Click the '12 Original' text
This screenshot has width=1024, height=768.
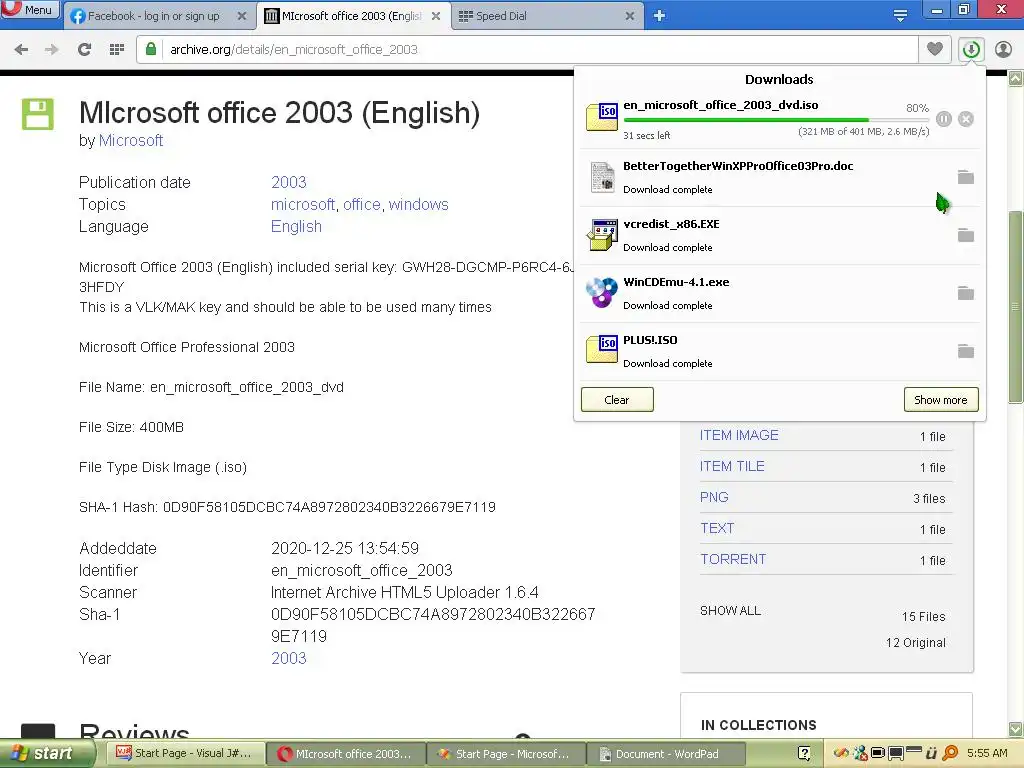(x=916, y=643)
